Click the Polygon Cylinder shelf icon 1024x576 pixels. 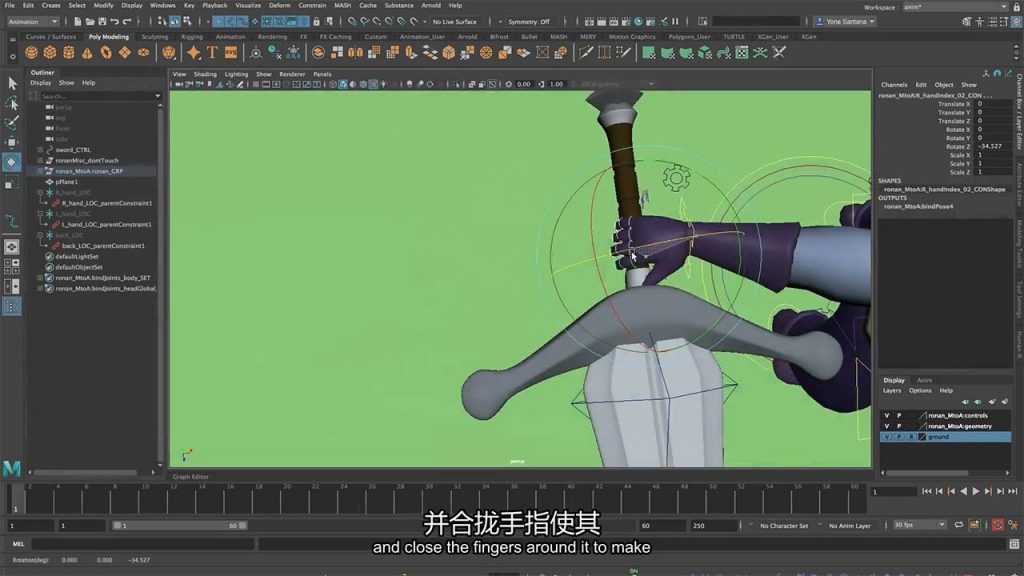coord(69,52)
